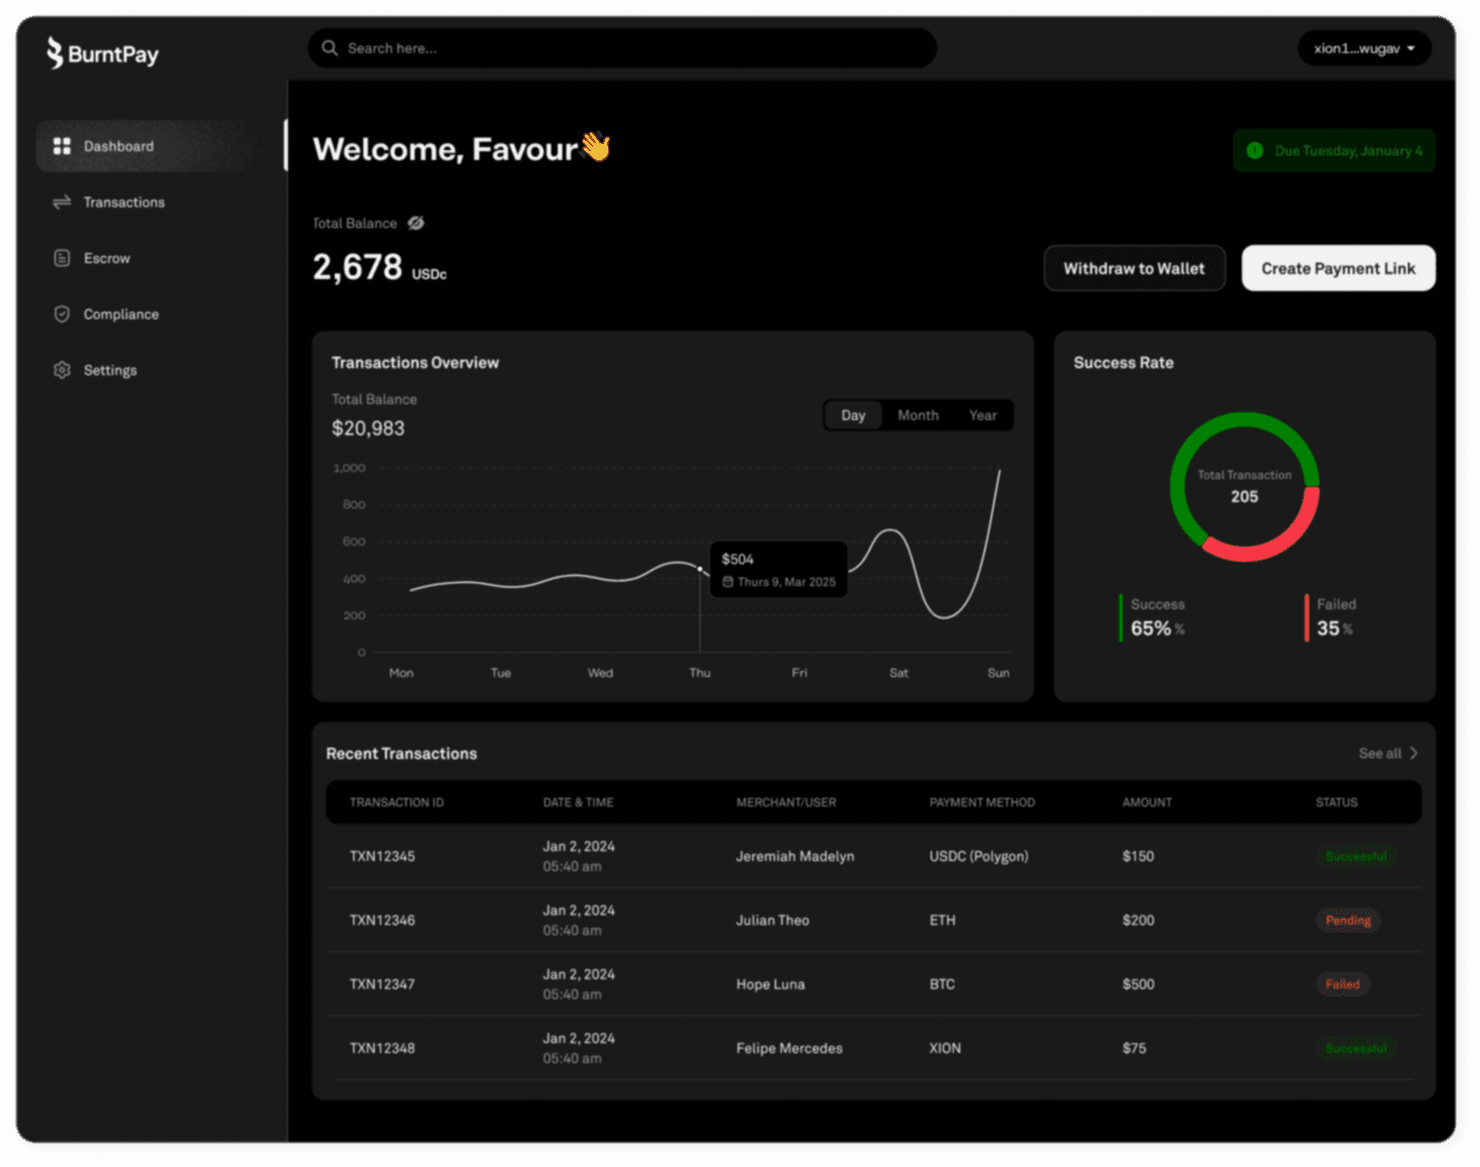Click the Compliance shield icon
This screenshot has width=1480, height=1167.
(62, 314)
